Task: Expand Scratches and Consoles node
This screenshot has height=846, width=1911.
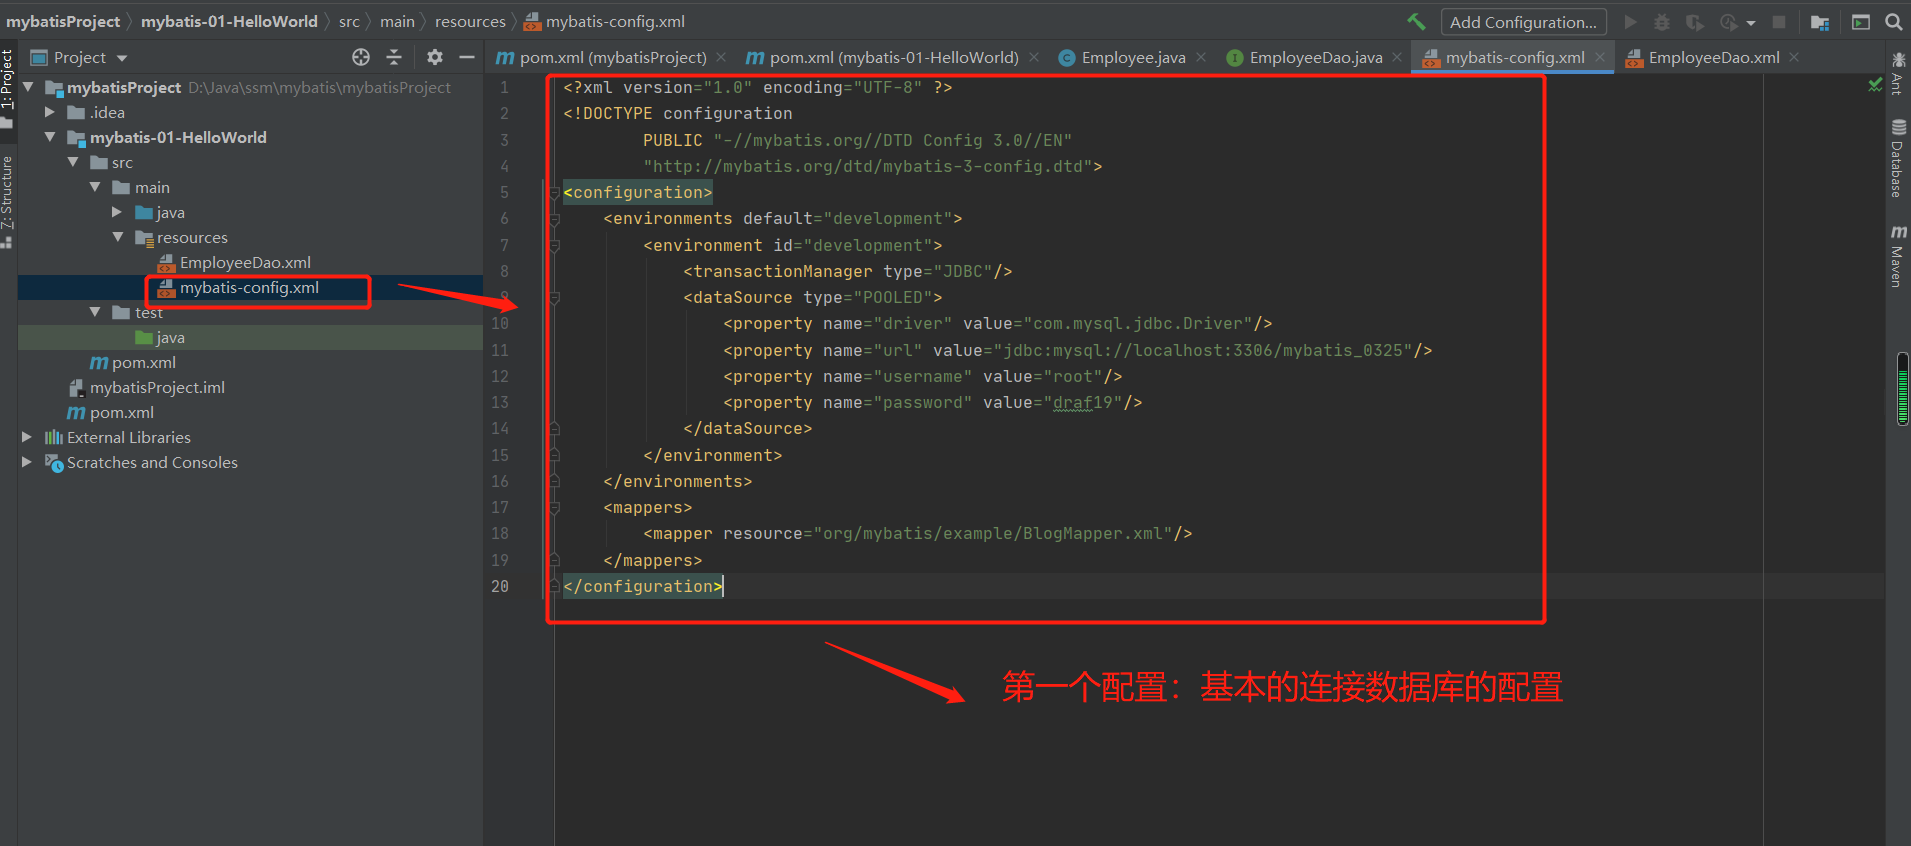Action: click(27, 462)
